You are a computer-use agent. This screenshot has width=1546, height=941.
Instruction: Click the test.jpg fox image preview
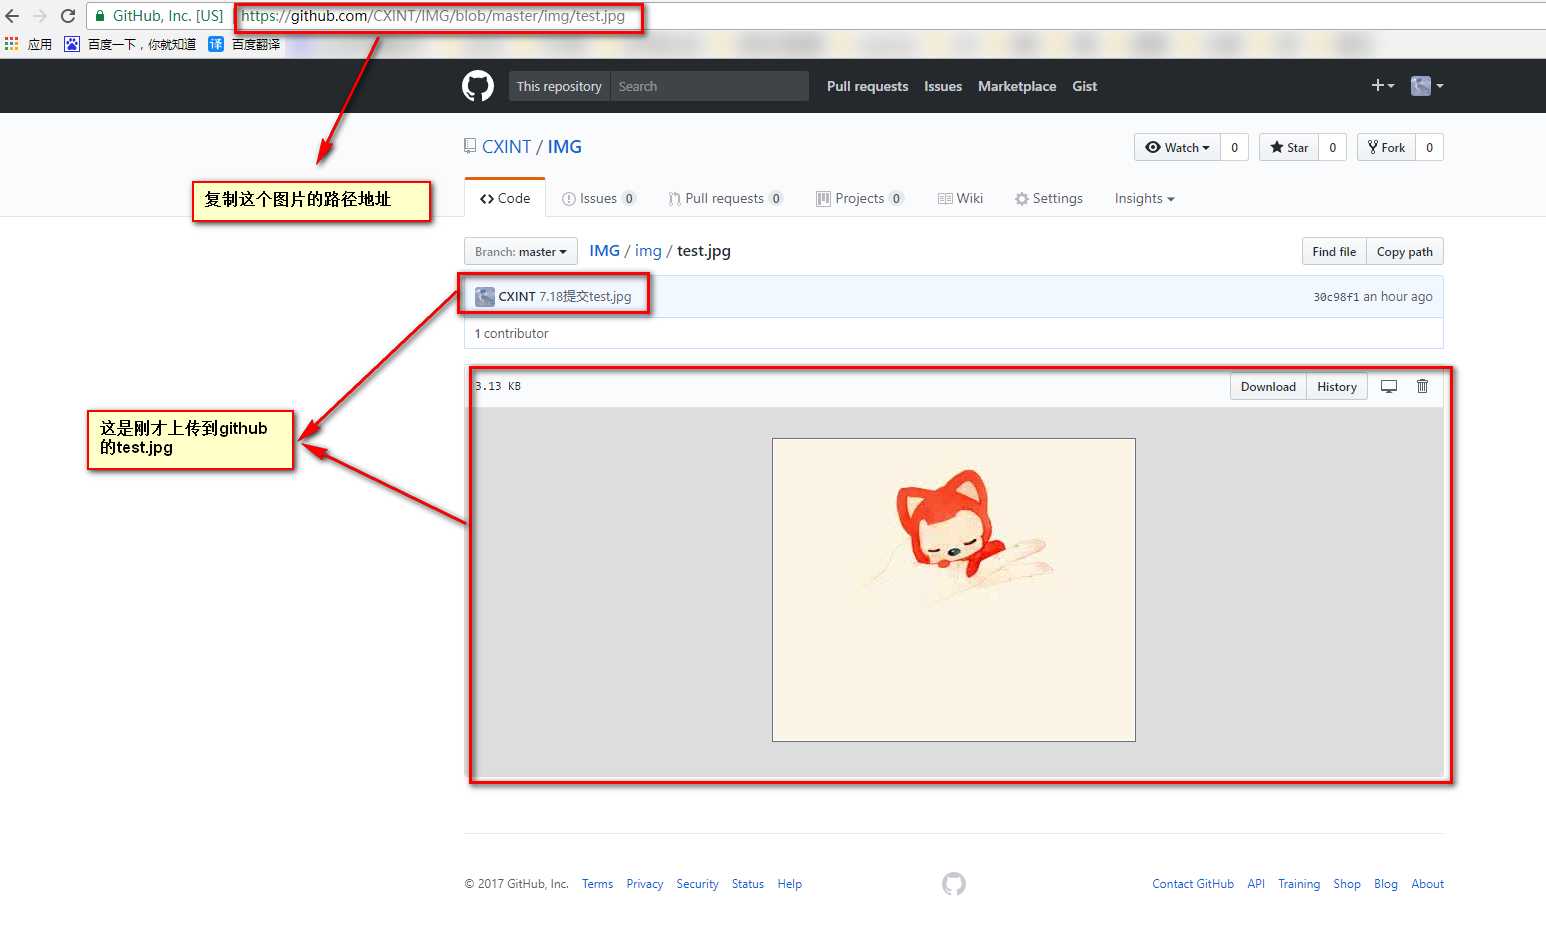954,590
